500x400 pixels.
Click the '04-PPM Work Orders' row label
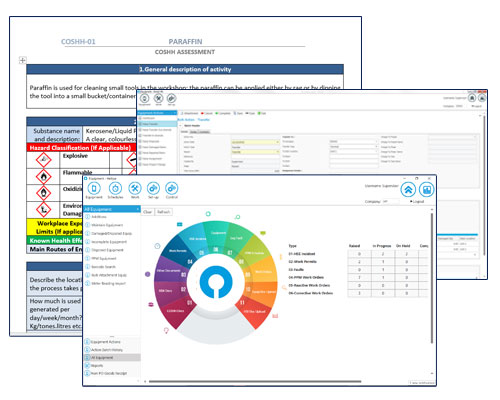coord(306,277)
